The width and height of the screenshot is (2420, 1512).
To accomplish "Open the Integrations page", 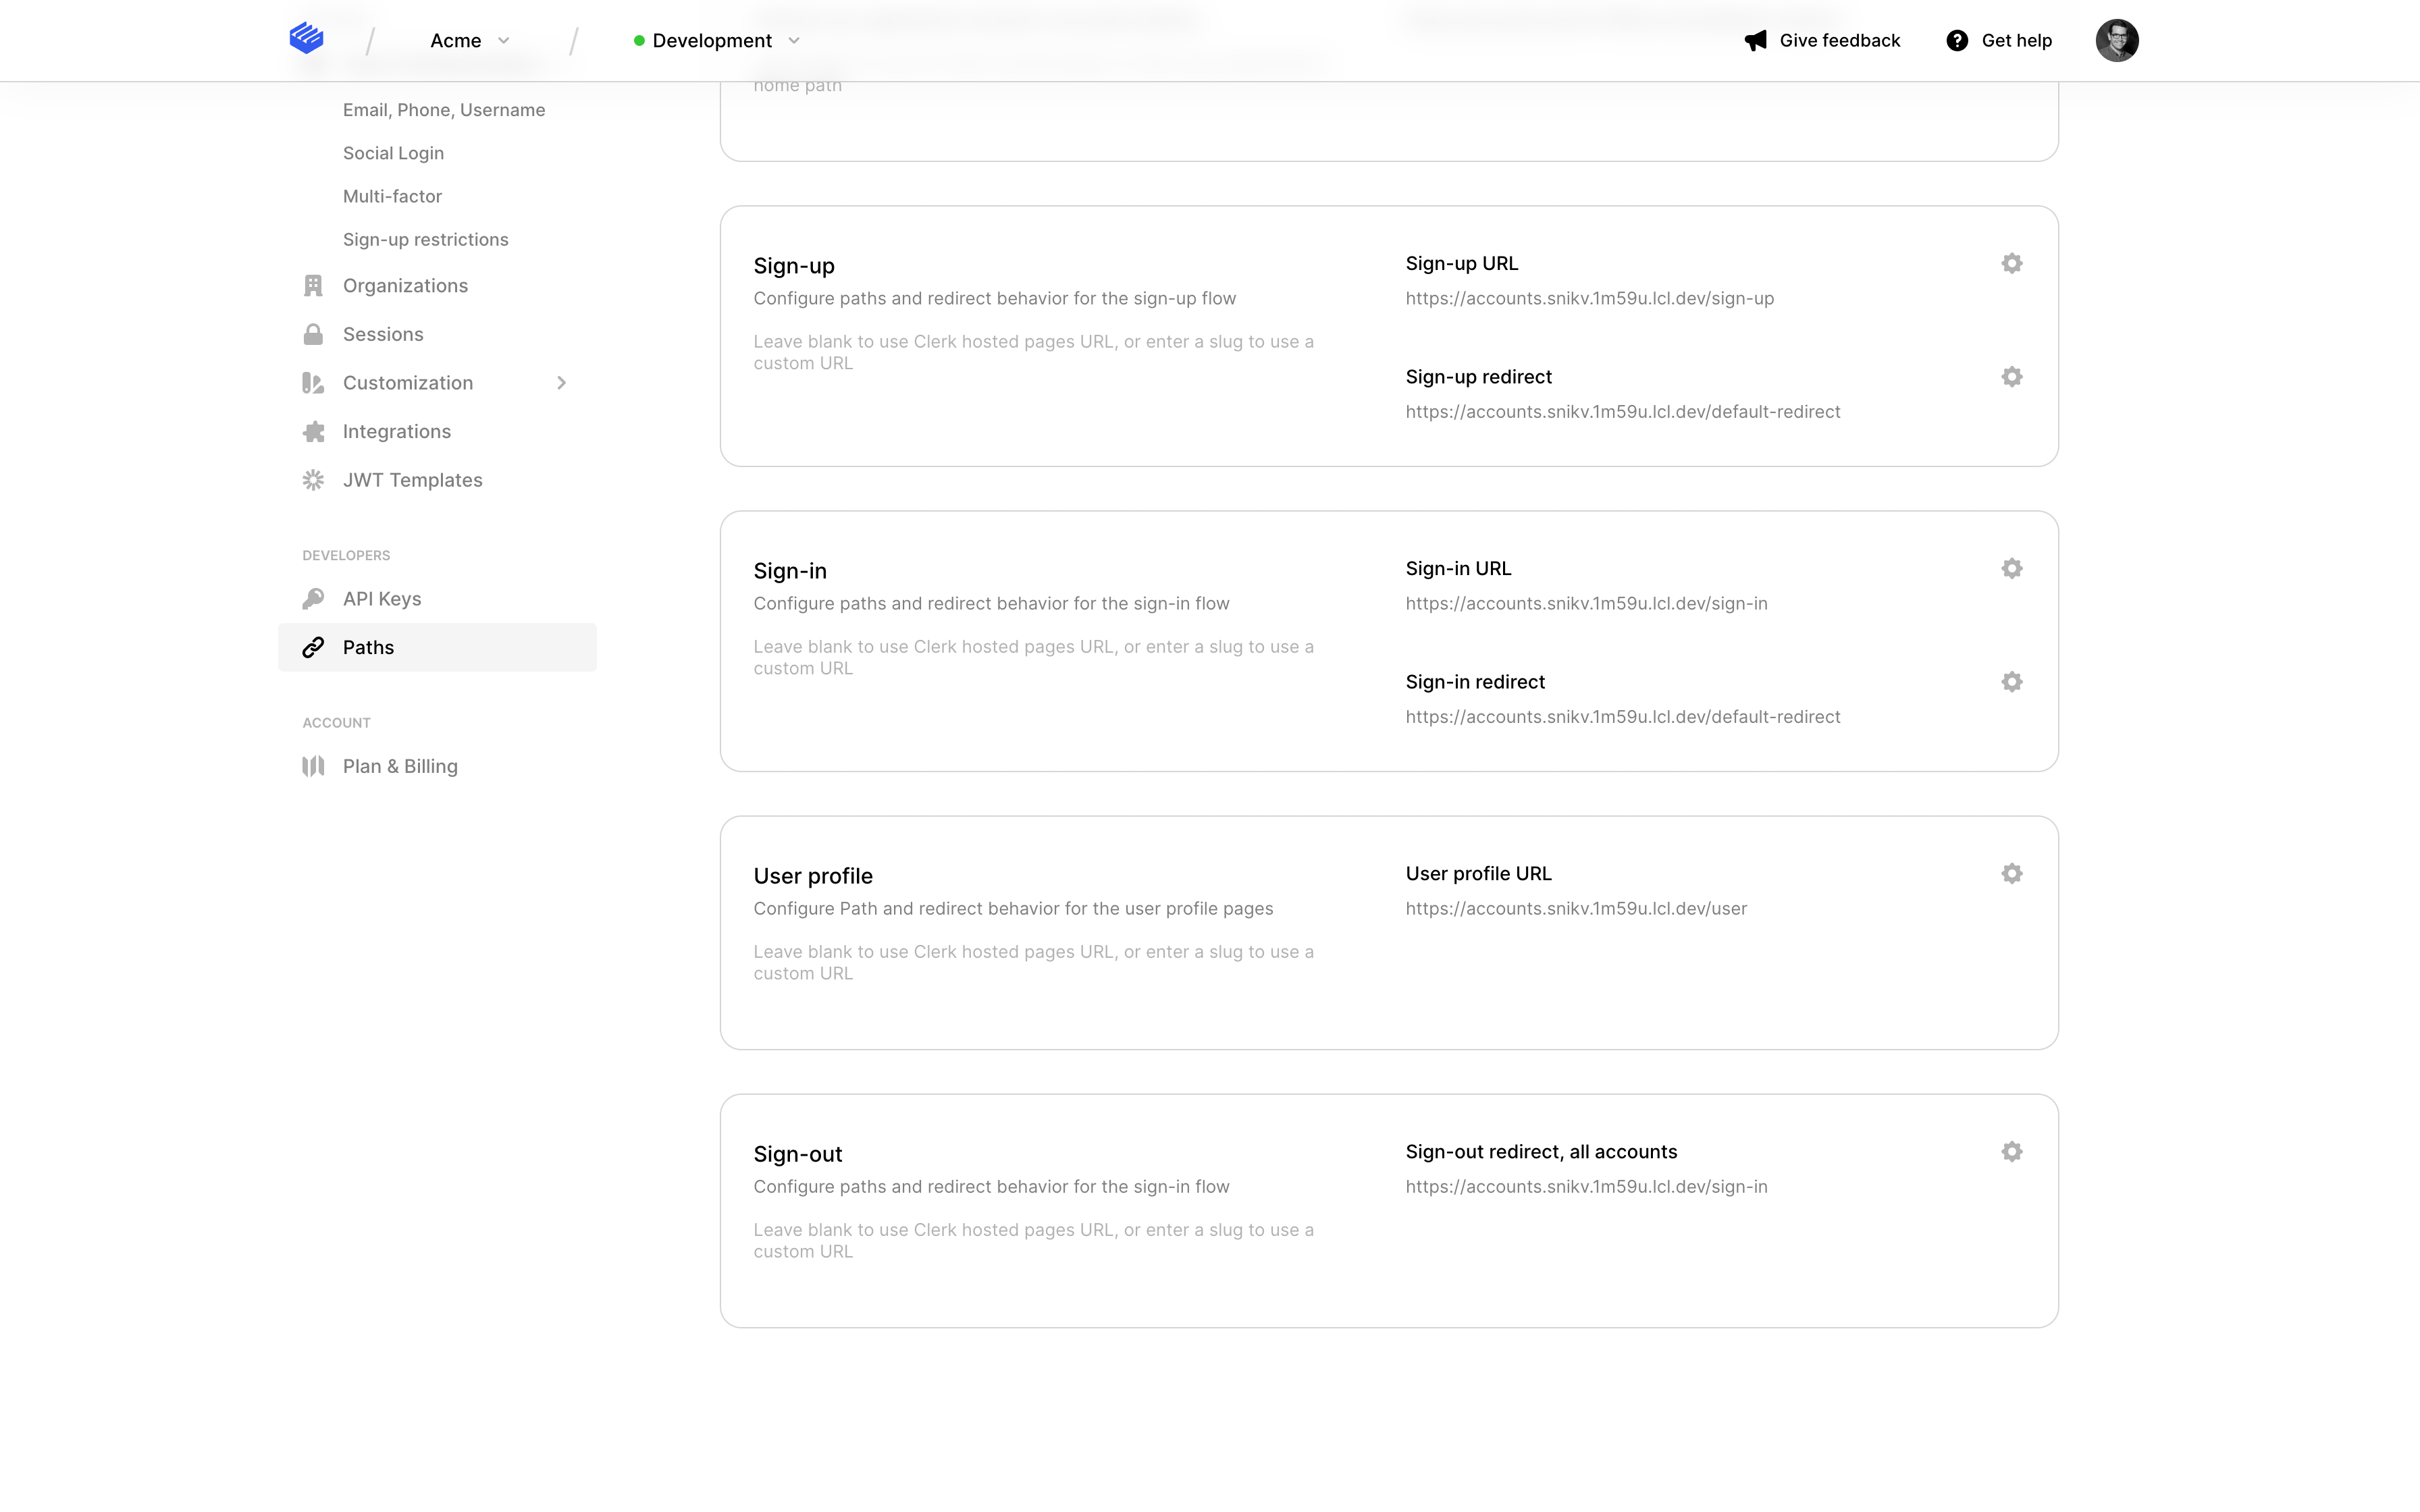I will point(396,431).
